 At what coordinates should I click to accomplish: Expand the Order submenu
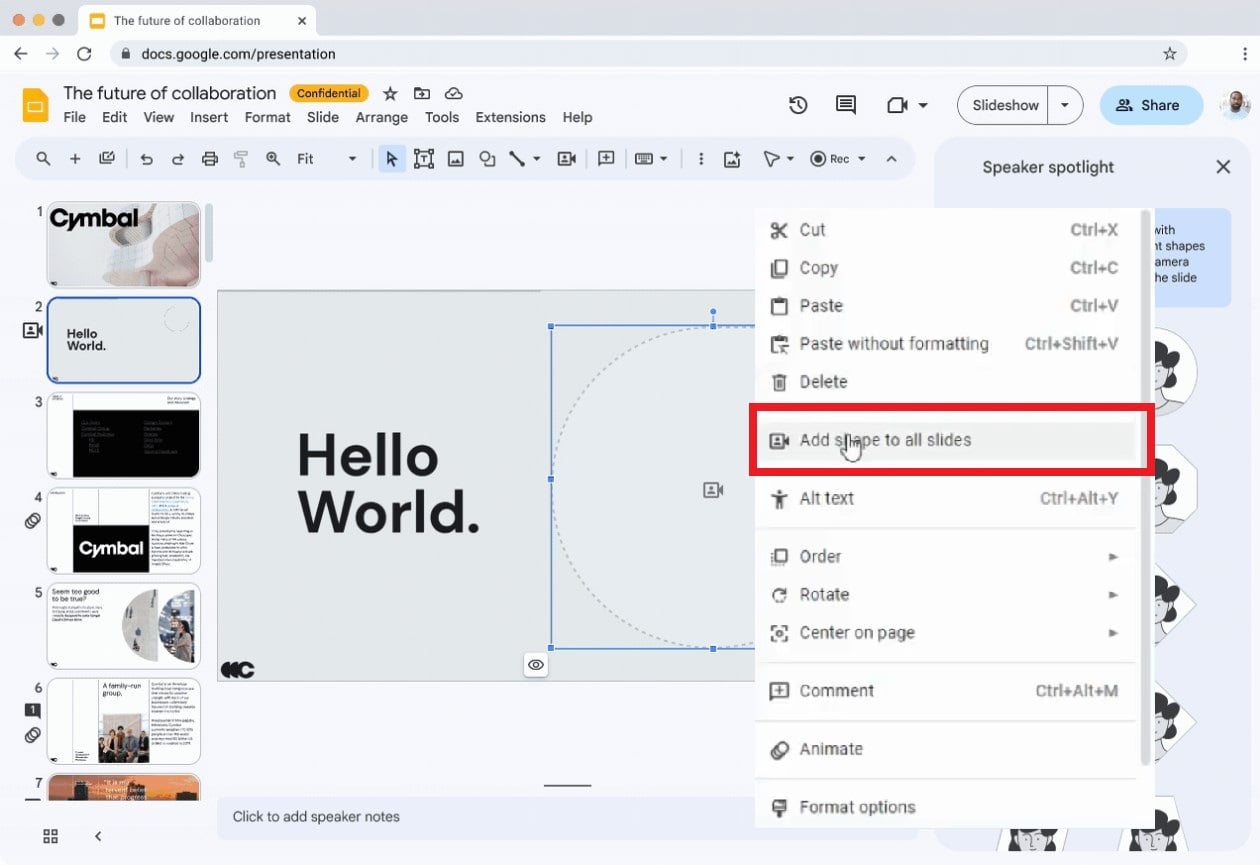tap(946, 556)
